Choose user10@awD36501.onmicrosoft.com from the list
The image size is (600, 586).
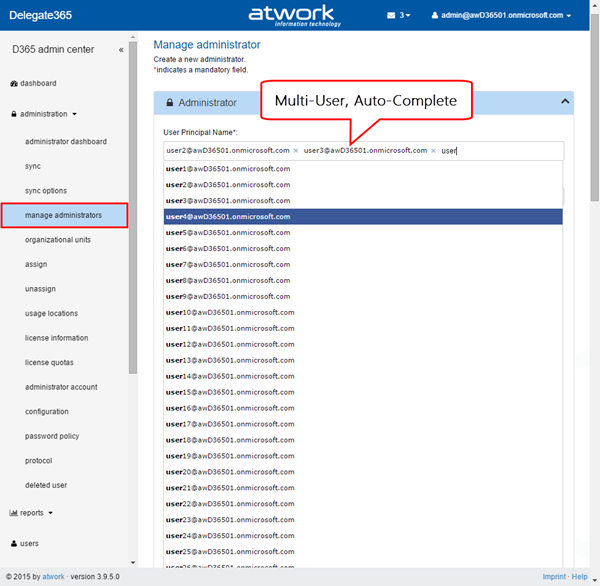coord(231,312)
